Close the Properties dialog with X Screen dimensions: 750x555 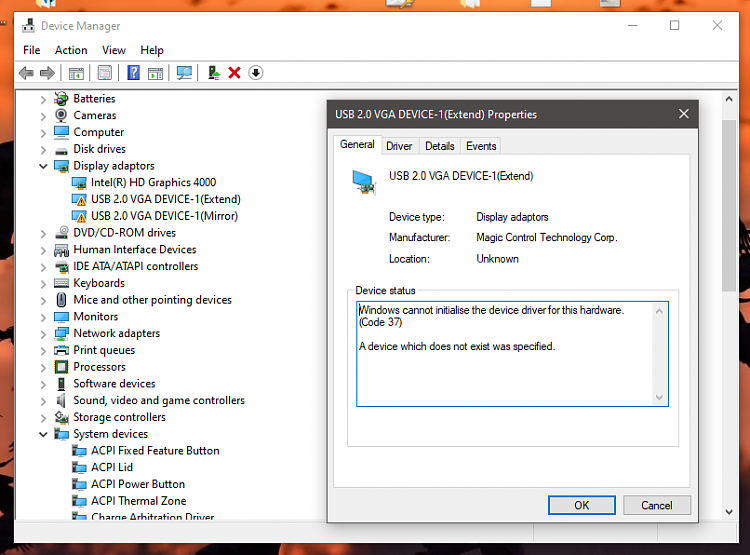pyautogui.click(x=684, y=114)
